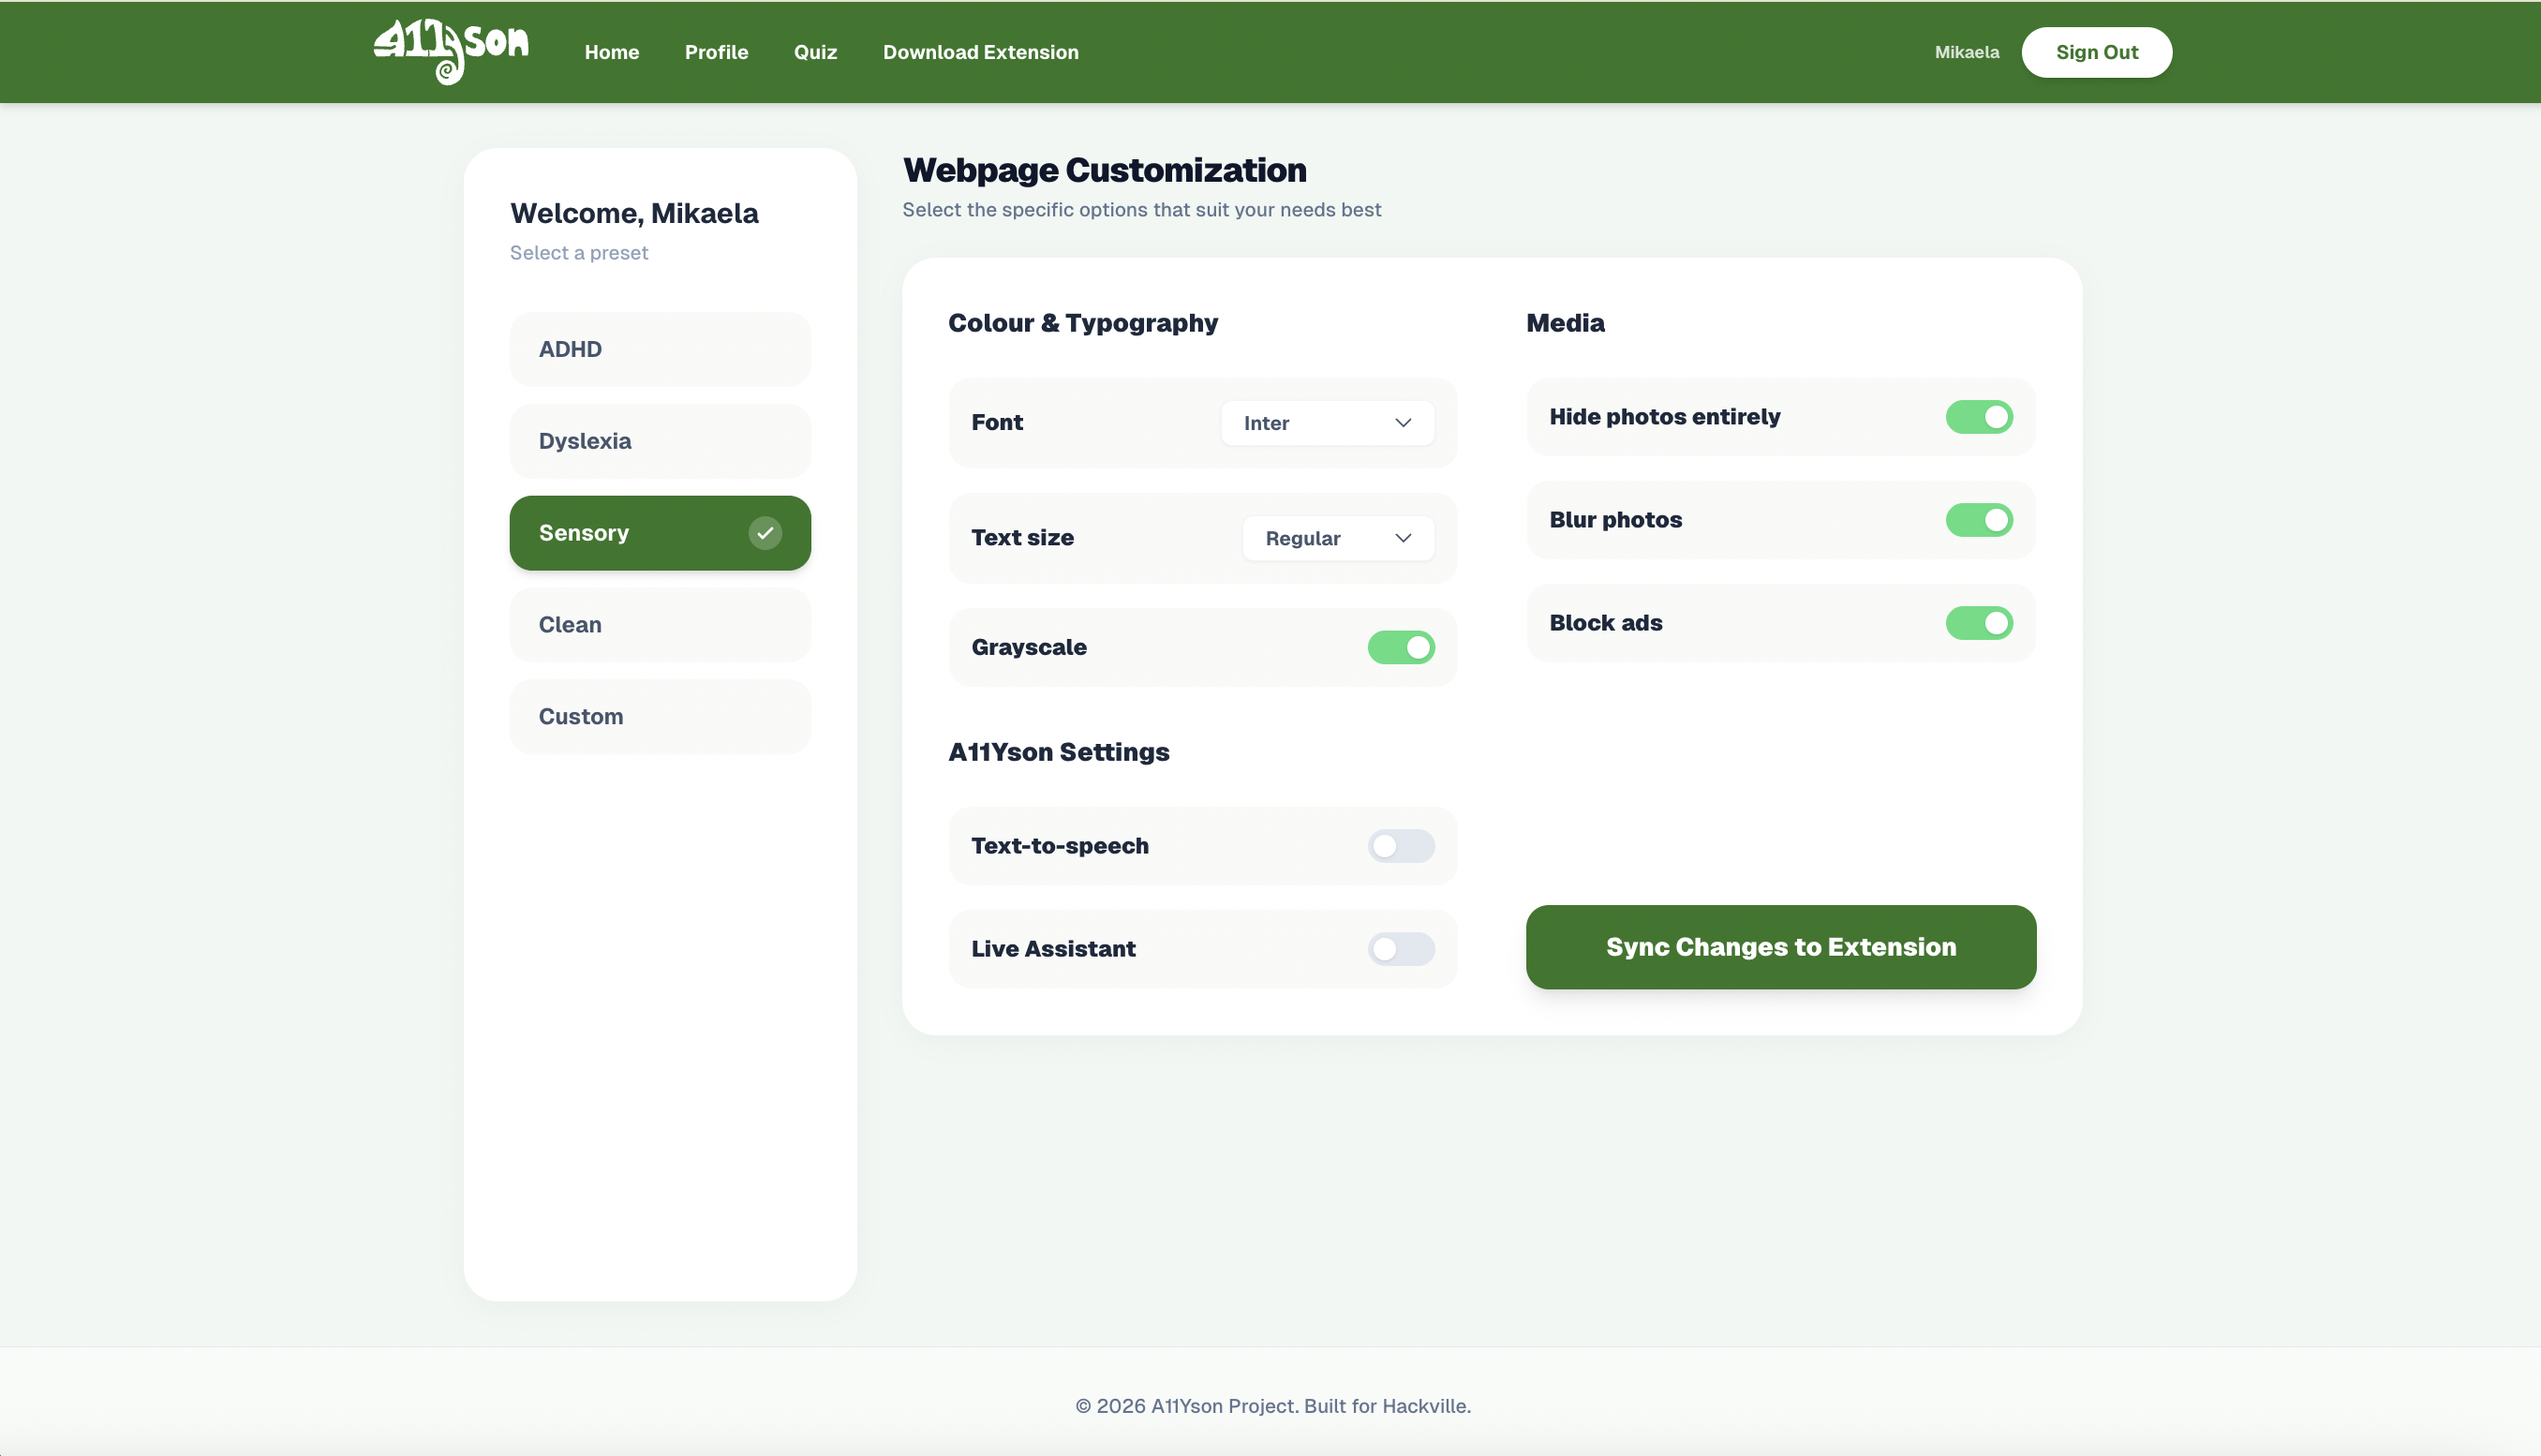This screenshot has width=2541, height=1456.
Task: Select the Custom preset option
Action: [x=660, y=717]
